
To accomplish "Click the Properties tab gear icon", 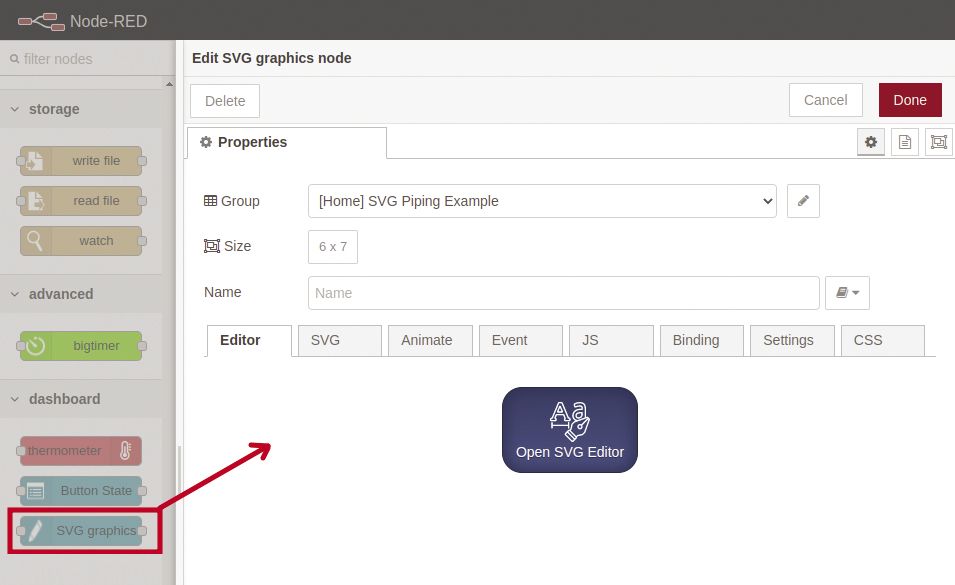I will [206, 142].
